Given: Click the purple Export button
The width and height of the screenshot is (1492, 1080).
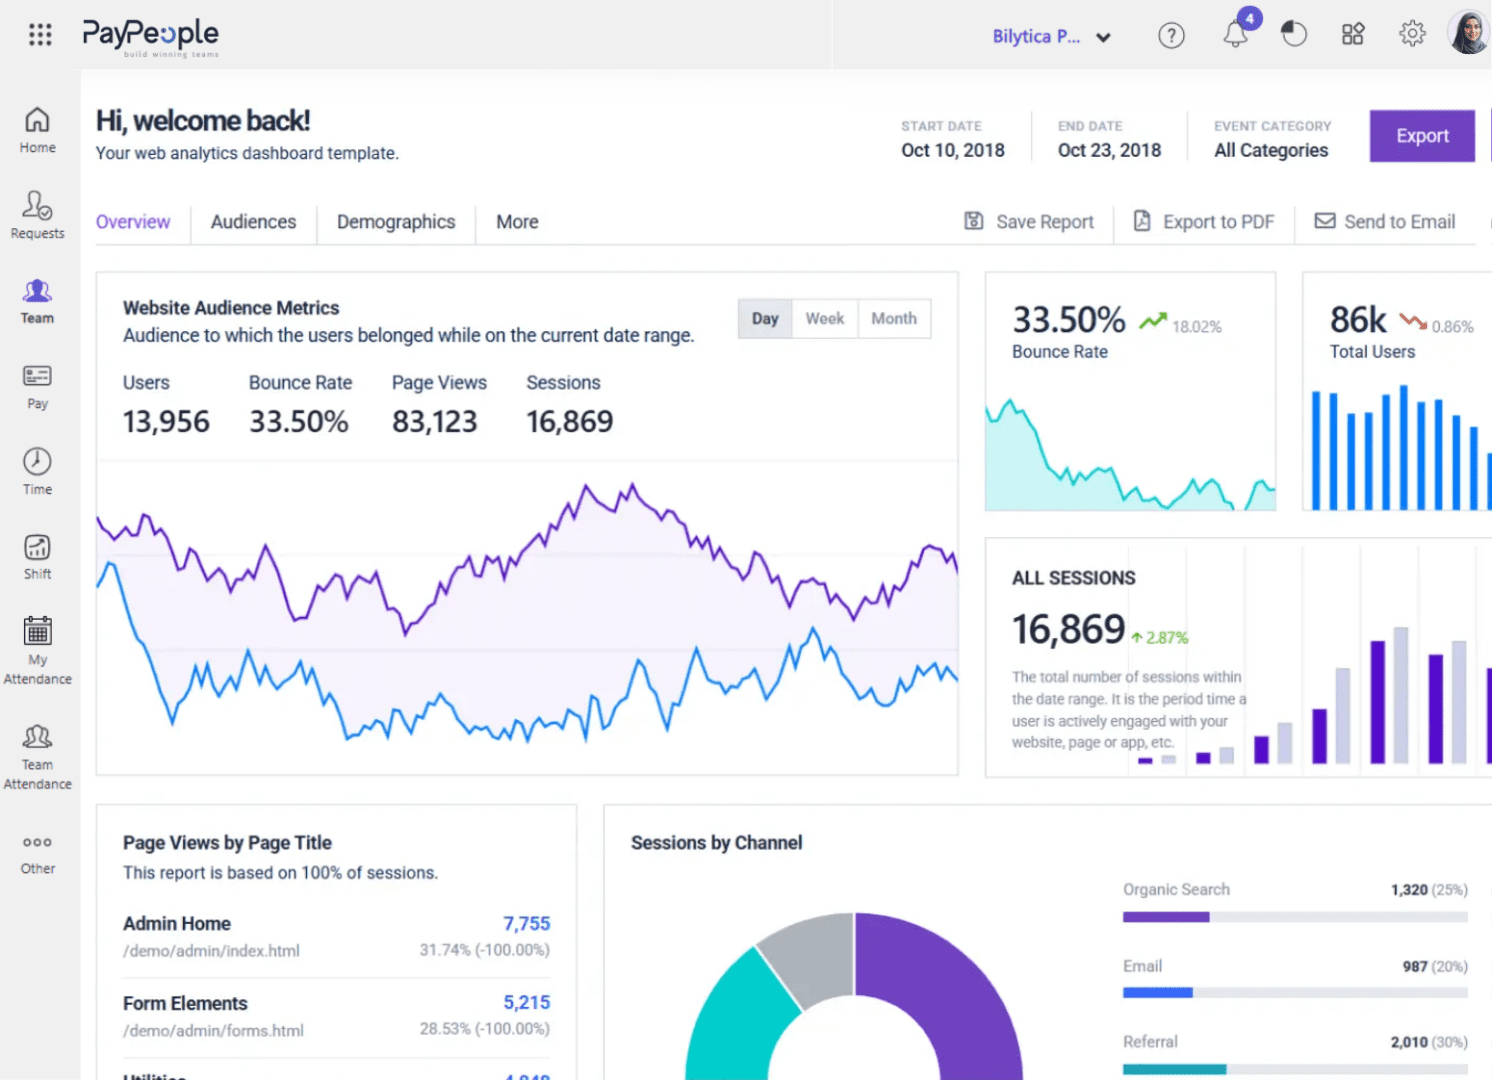Looking at the screenshot, I should point(1421,136).
